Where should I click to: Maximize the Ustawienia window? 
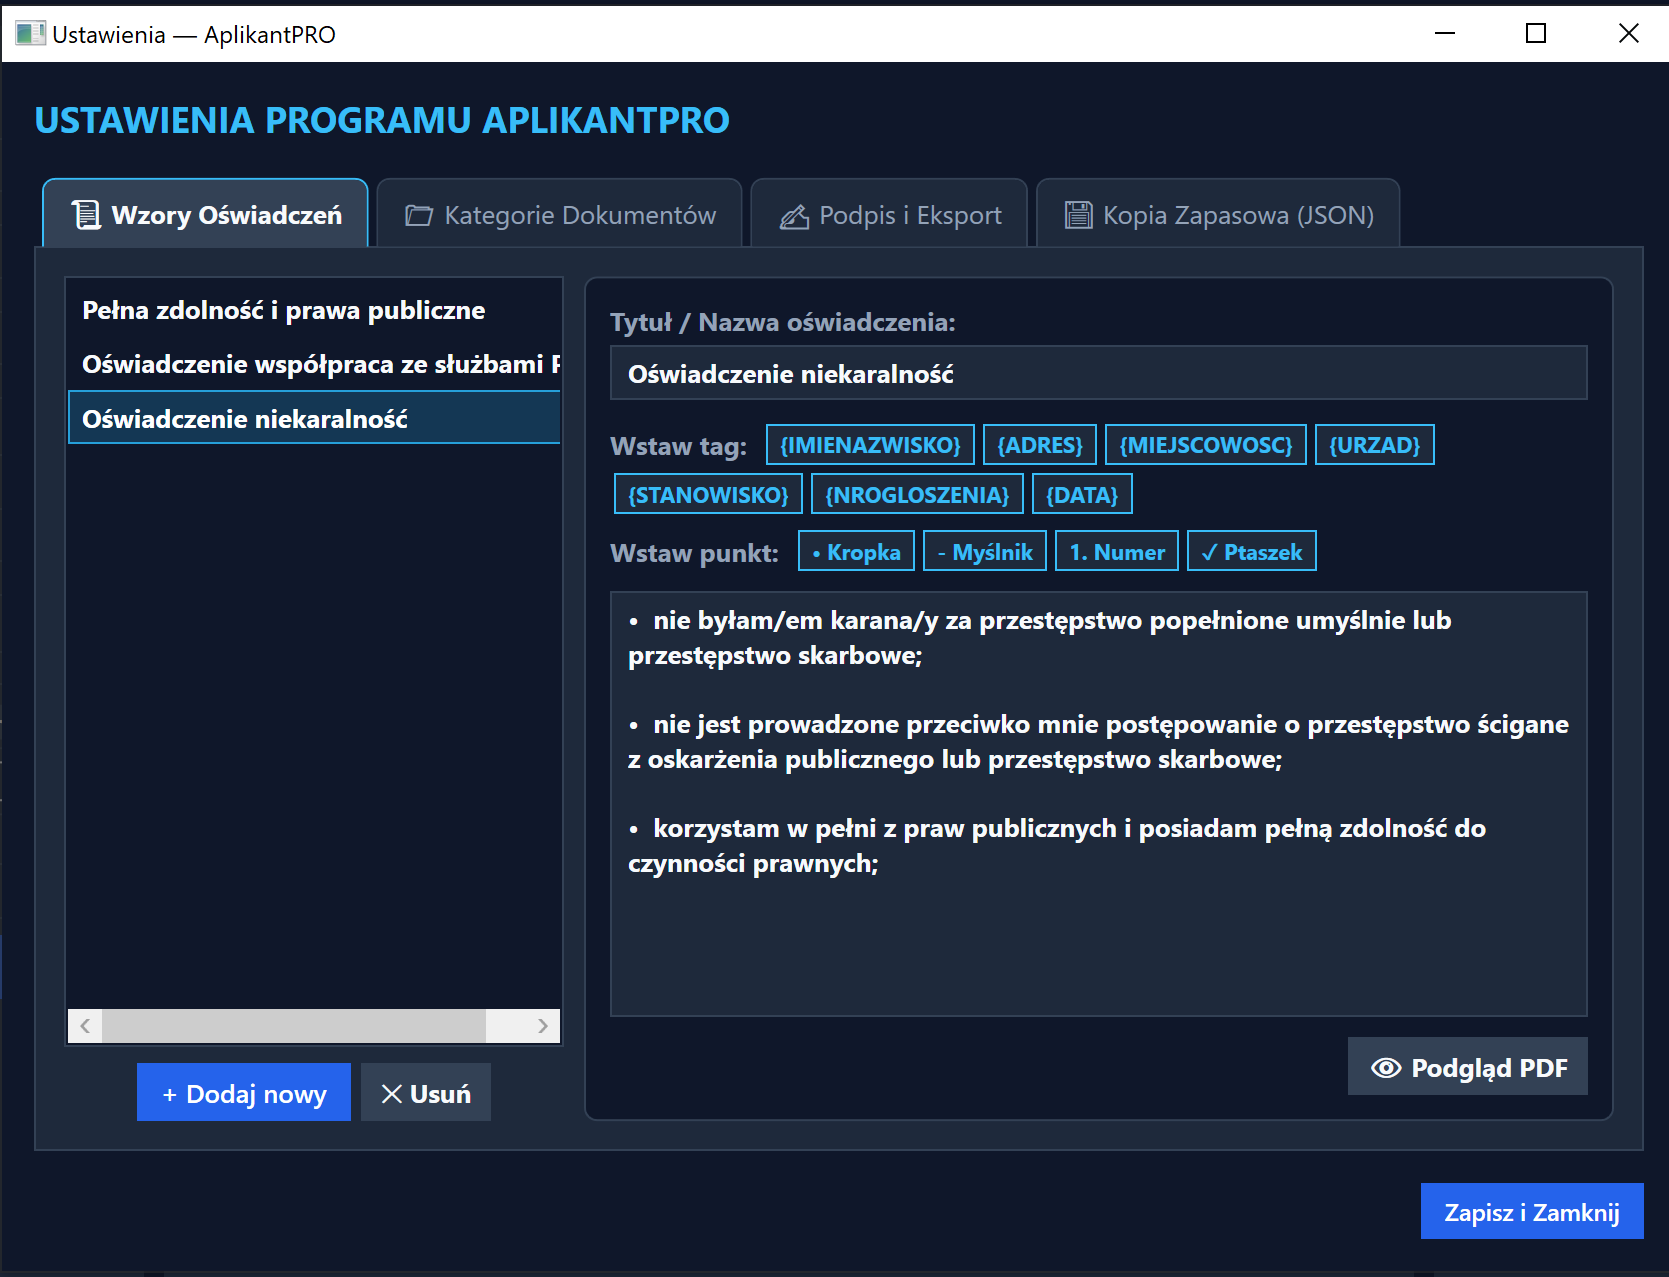1536,33
